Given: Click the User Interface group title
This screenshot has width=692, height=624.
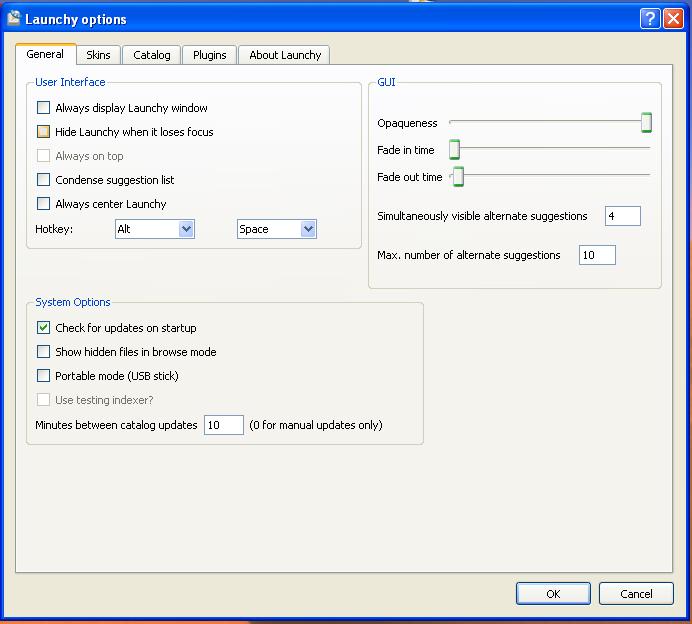Looking at the screenshot, I should point(70,82).
